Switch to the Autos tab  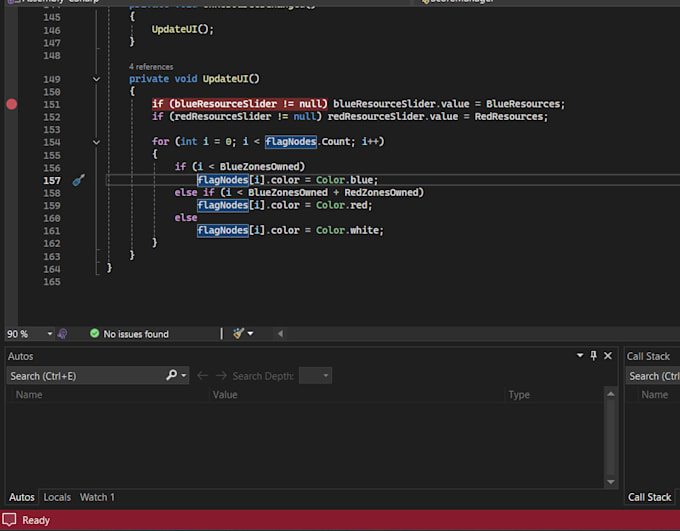(x=22, y=497)
